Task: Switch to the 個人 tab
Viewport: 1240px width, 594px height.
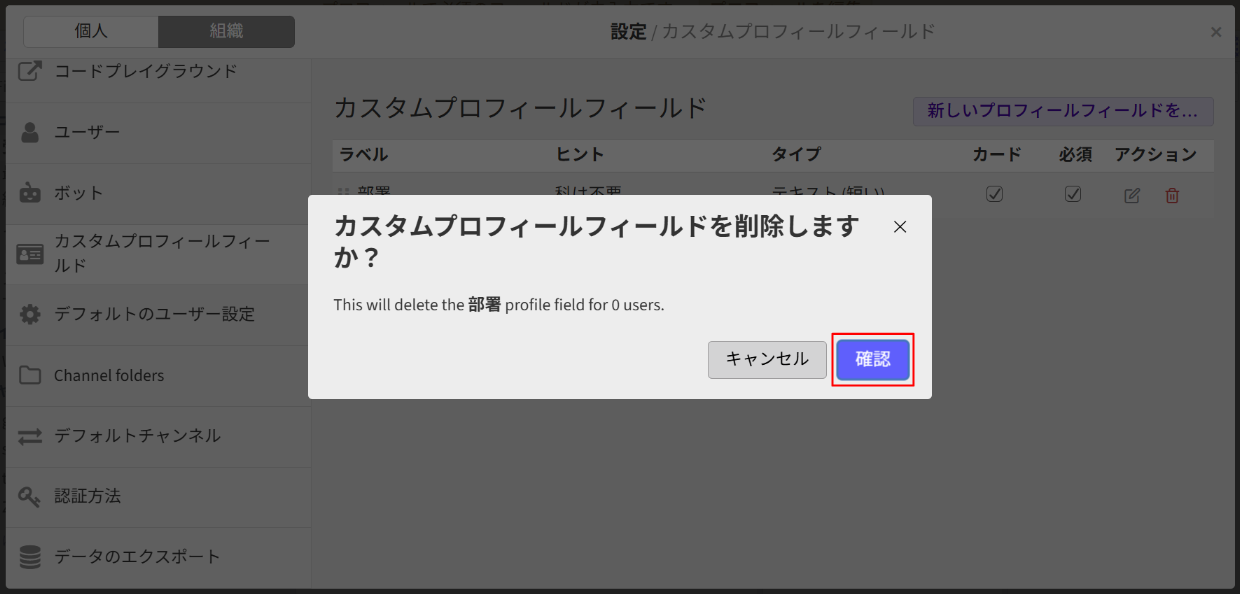Action: [91, 31]
